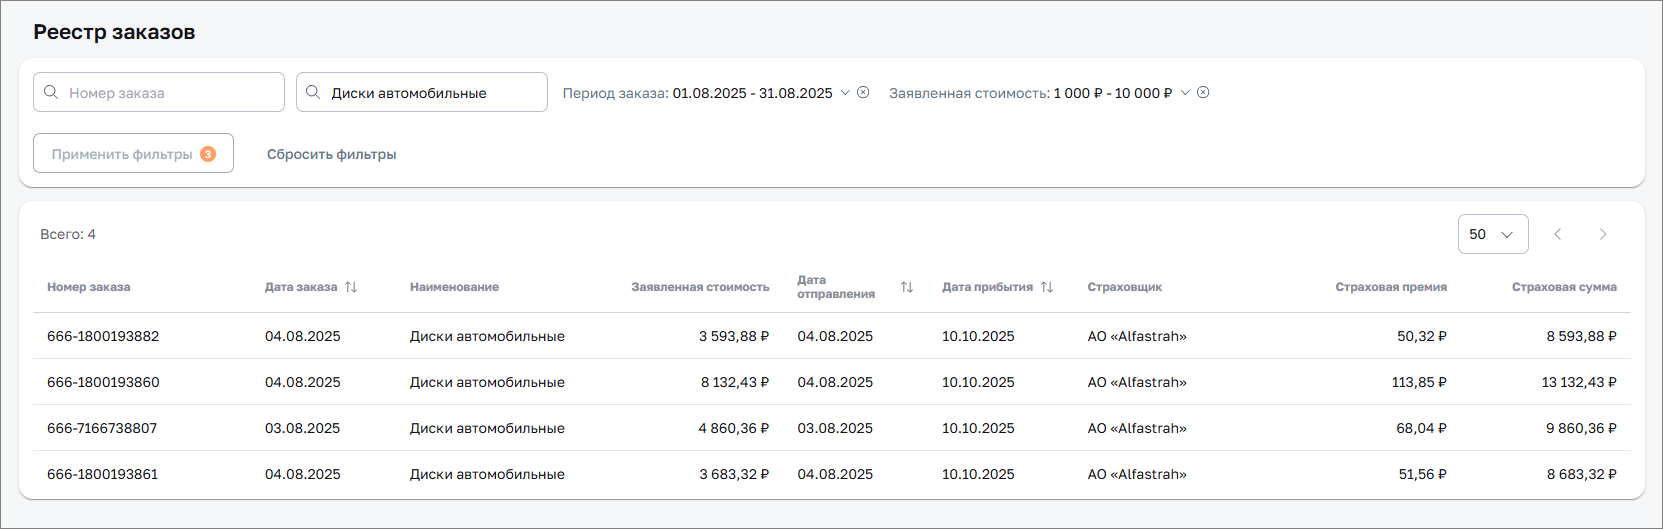Image resolution: width=1663 pixels, height=529 pixels.
Task: Click insurance premium 51,56 ₽
Action: click(x=1423, y=474)
